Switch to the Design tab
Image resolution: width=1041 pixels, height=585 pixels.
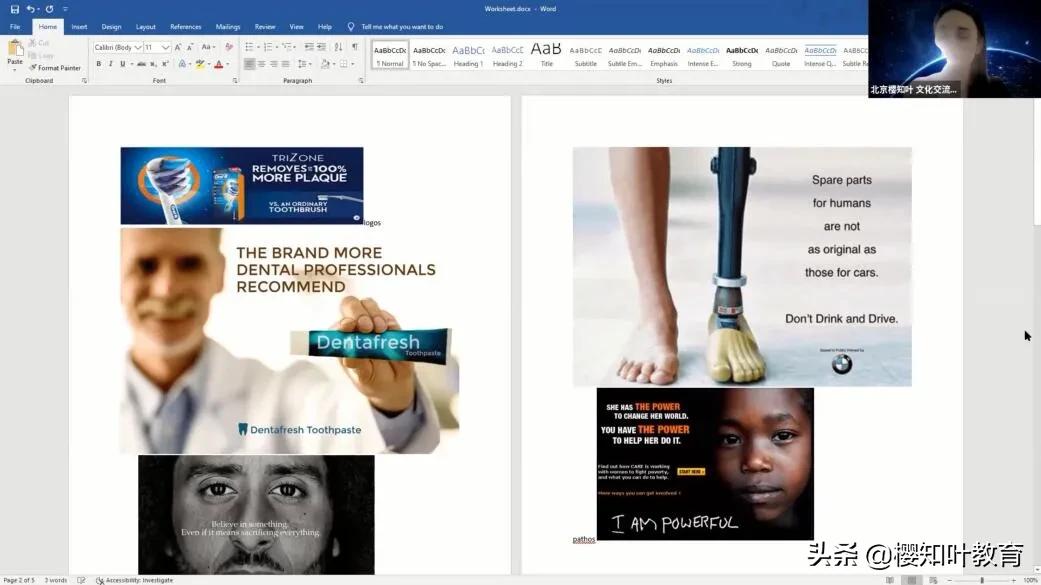point(111,27)
